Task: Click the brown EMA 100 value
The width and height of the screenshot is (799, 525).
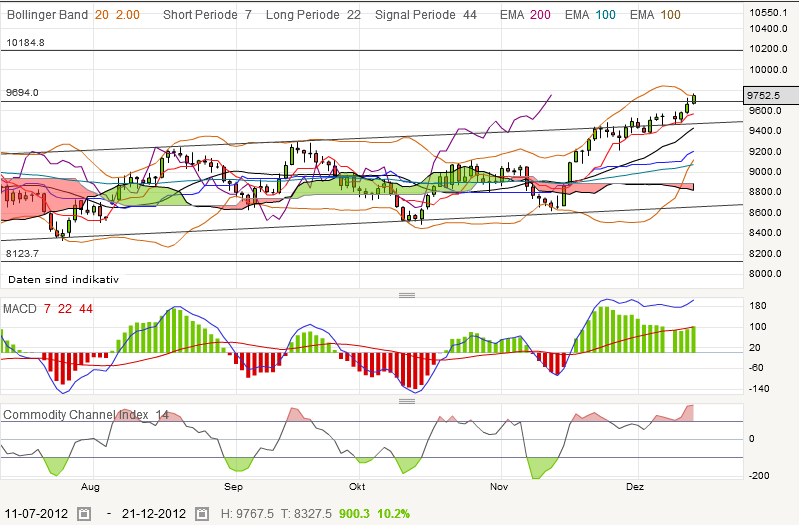Action: pyautogui.click(x=671, y=15)
